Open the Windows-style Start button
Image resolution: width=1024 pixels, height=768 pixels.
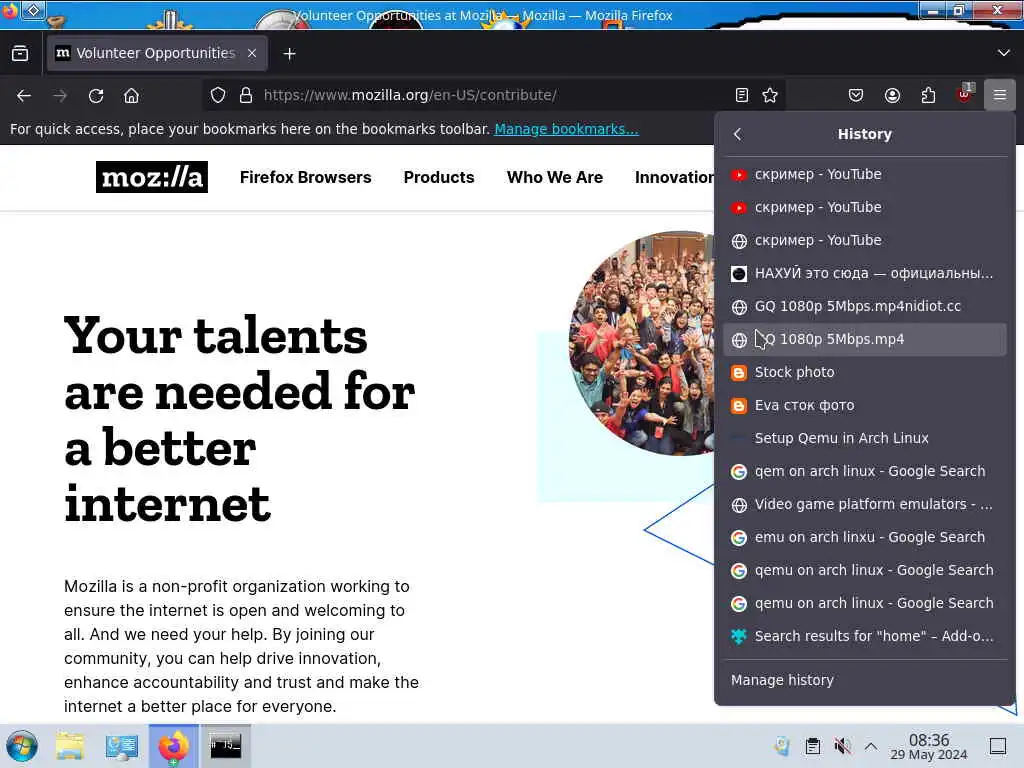pyautogui.click(x=22, y=746)
